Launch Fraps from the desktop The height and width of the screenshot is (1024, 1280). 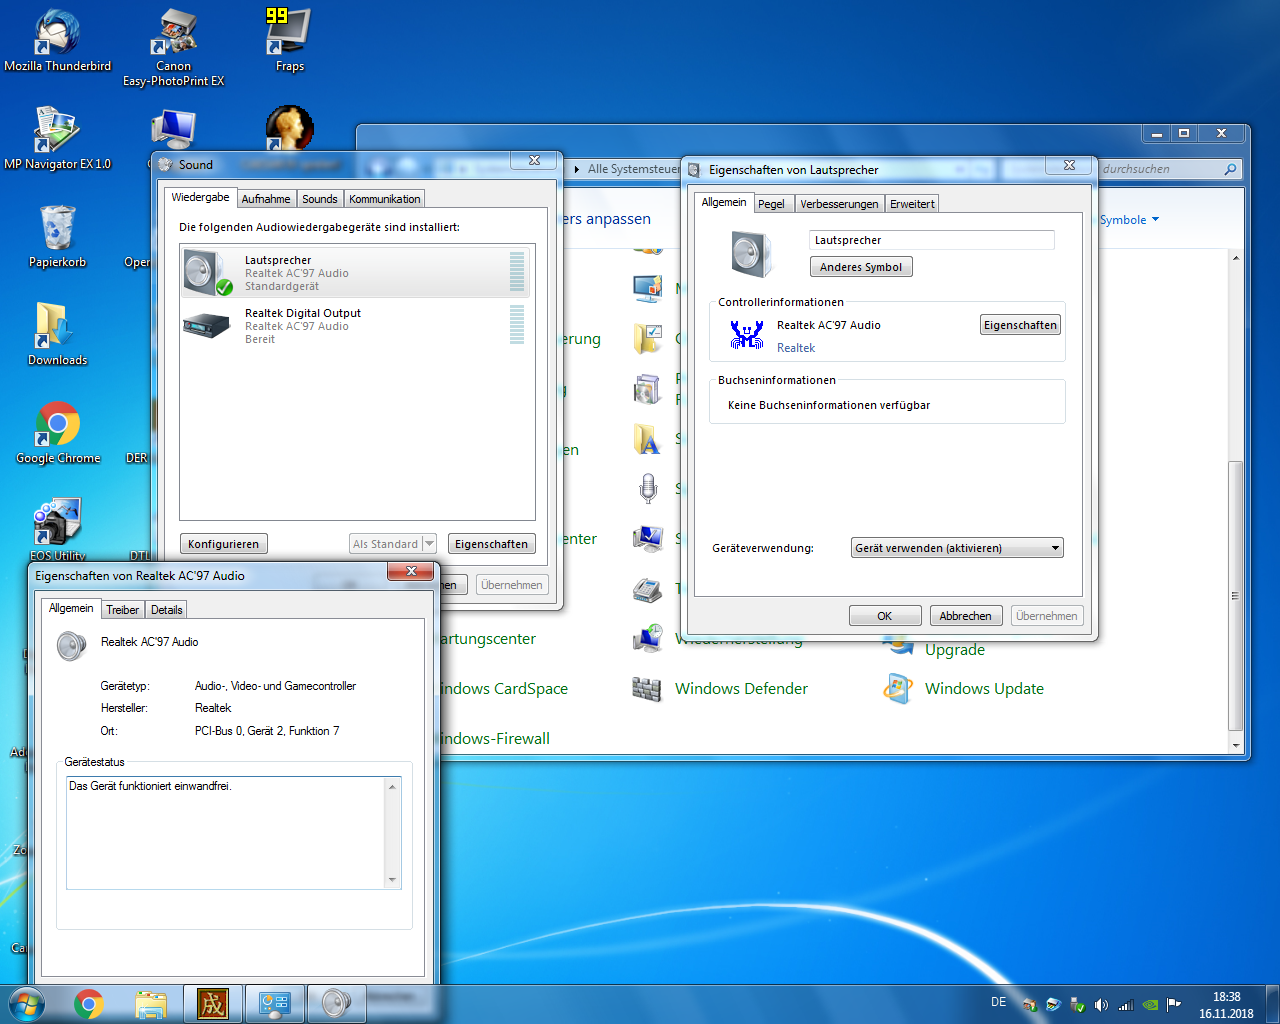point(289,41)
